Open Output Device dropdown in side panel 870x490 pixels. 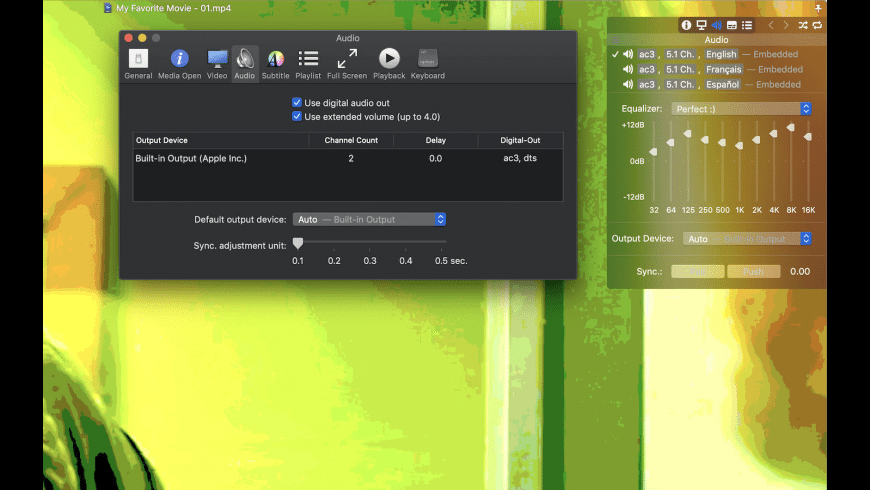tap(747, 239)
